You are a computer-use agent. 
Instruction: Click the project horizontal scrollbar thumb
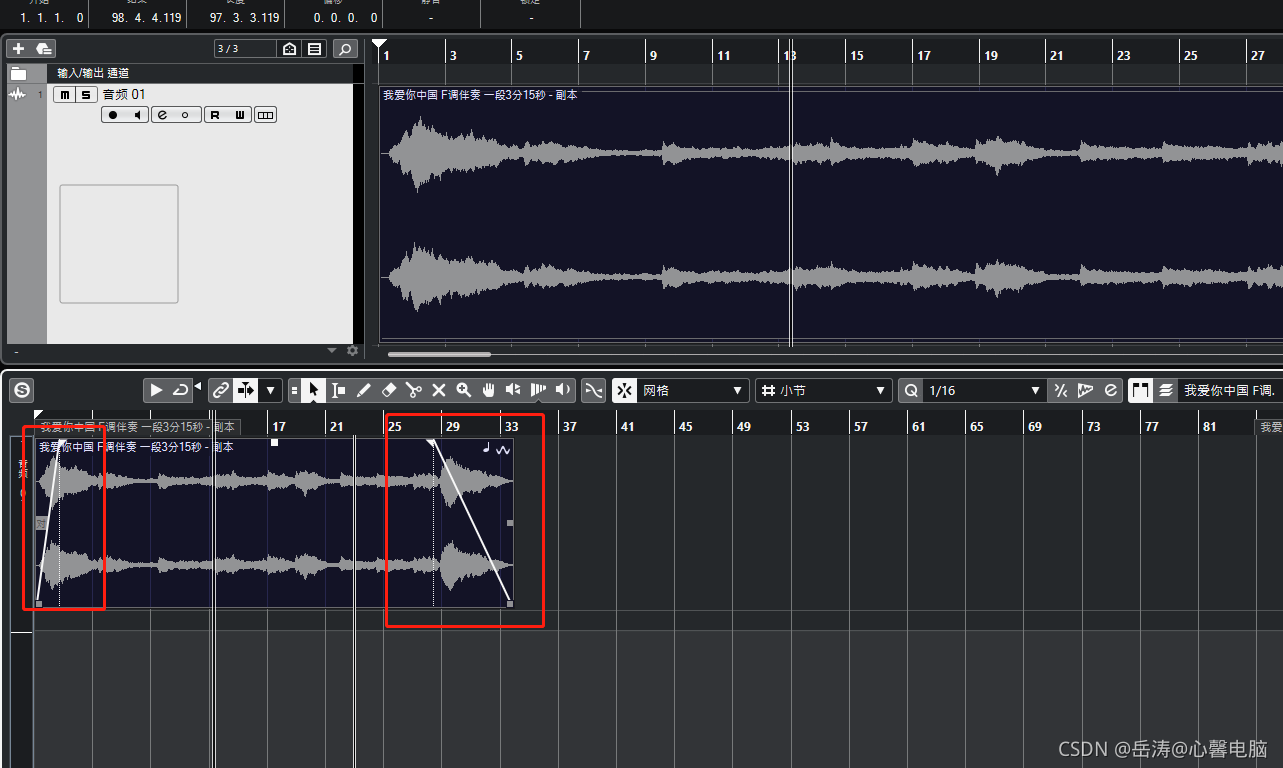click(x=439, y=354)
